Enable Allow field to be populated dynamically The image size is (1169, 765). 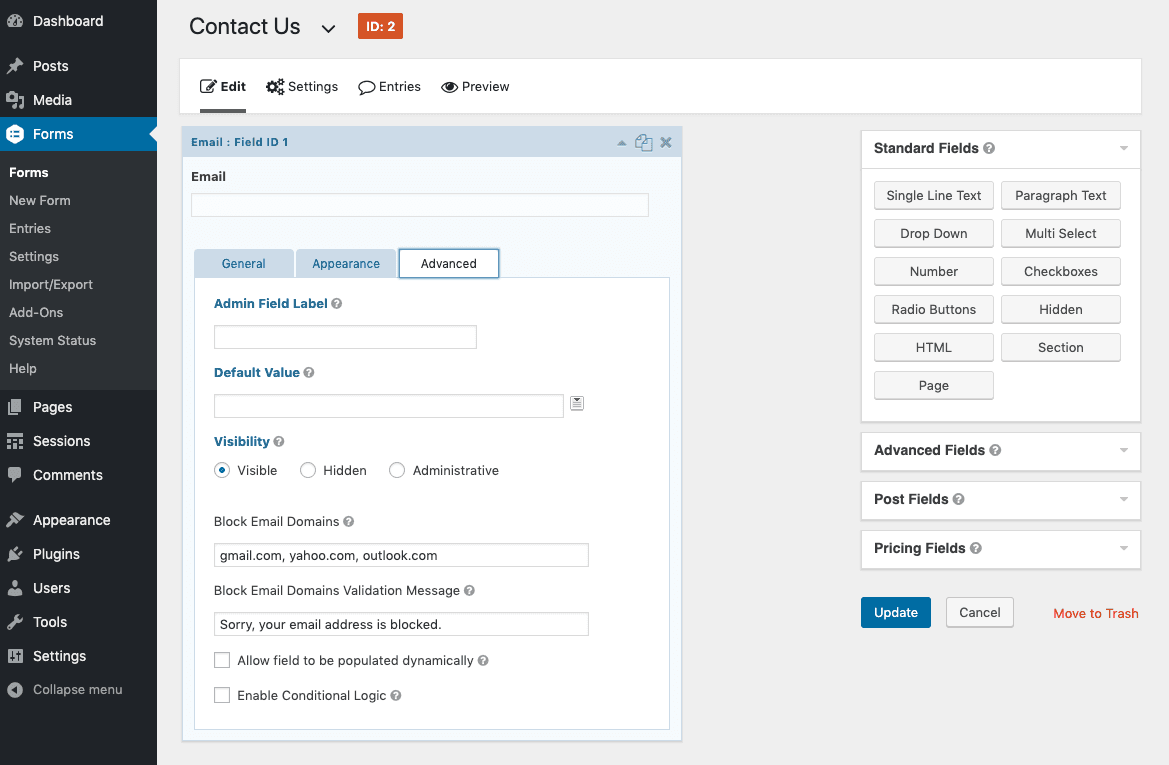(x=222, y=661)
